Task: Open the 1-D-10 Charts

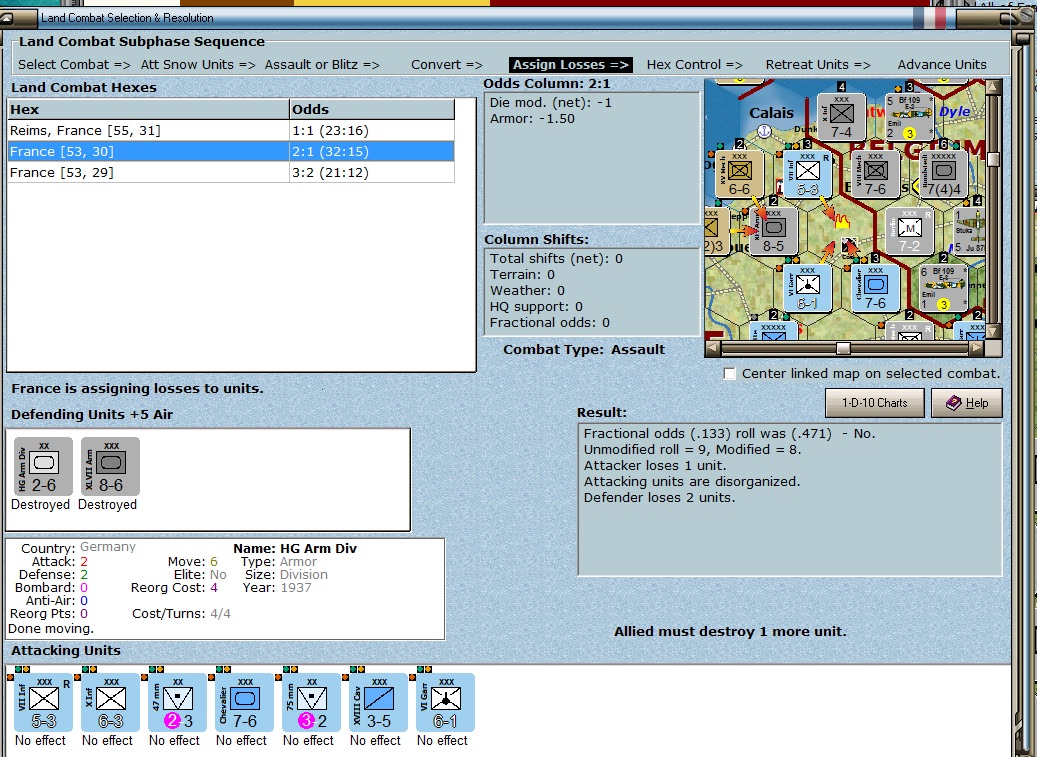Action: point(874,403)
